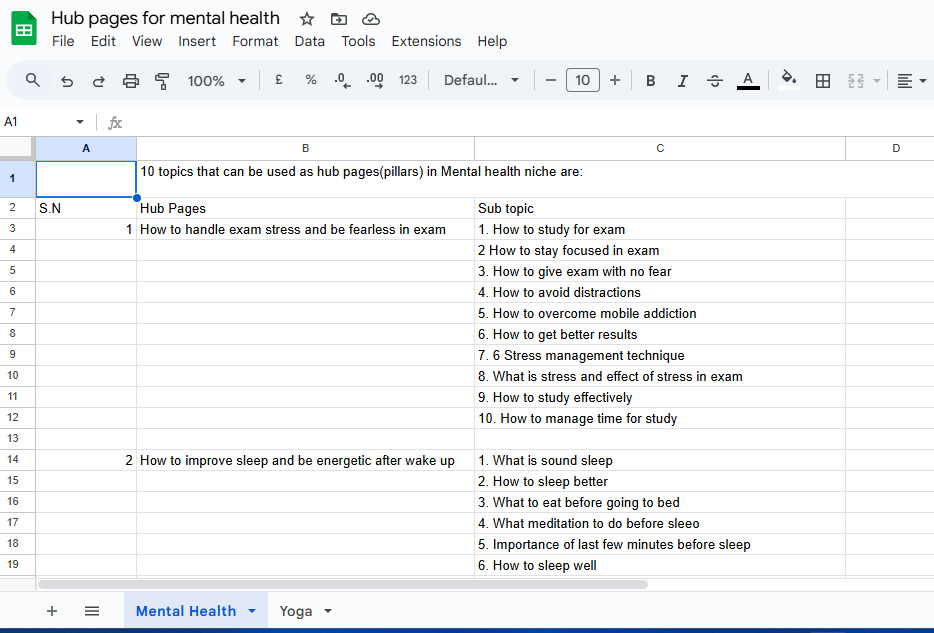Open the zoom 100% dropdown
934x633 pixels.
(x=216, y=81)
